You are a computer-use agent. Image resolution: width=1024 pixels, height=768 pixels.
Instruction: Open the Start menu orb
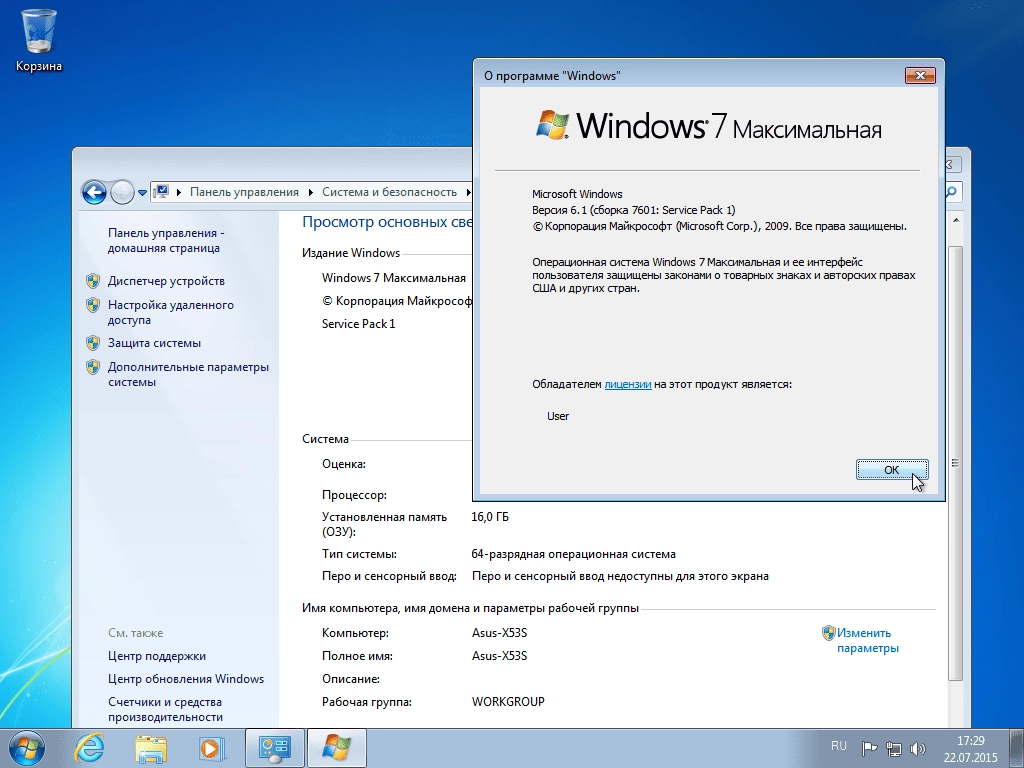coord(27,748)
